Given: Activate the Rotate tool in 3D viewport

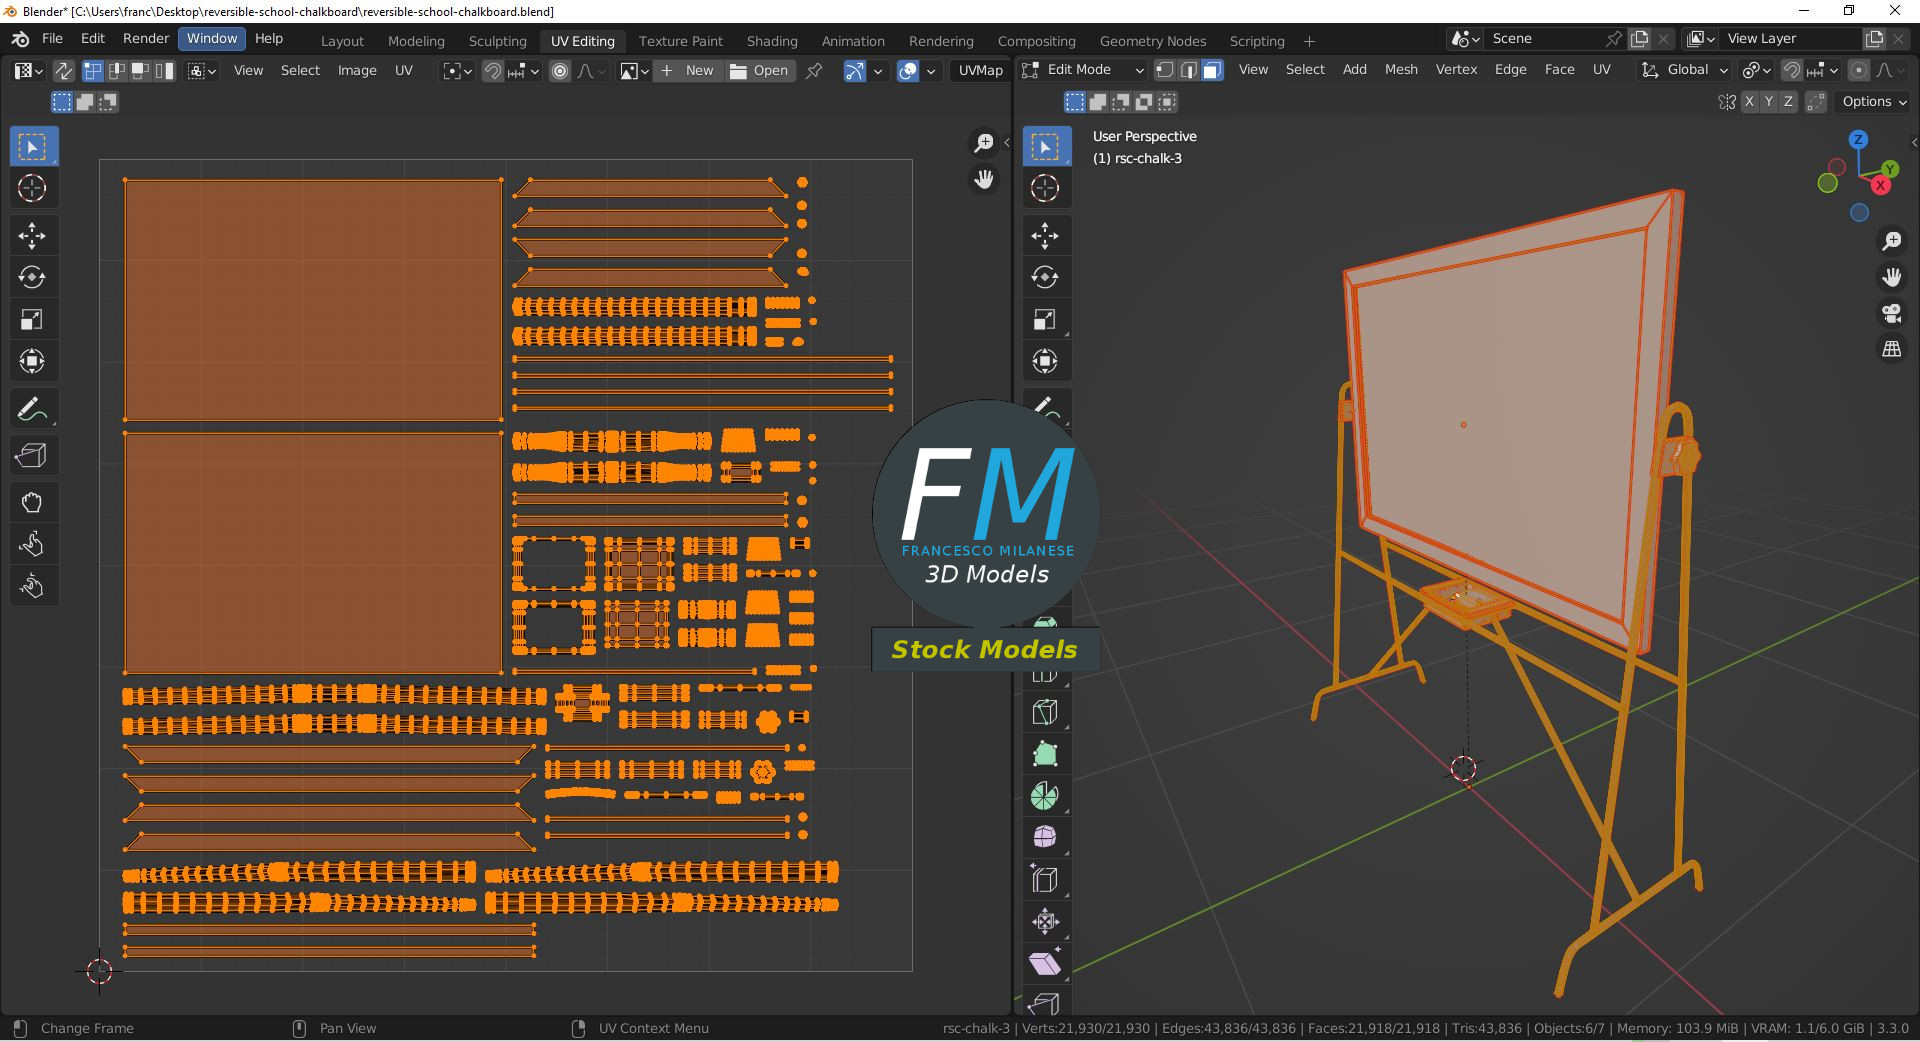Looking at the screenshot, I should click(x=1045, y=278).
